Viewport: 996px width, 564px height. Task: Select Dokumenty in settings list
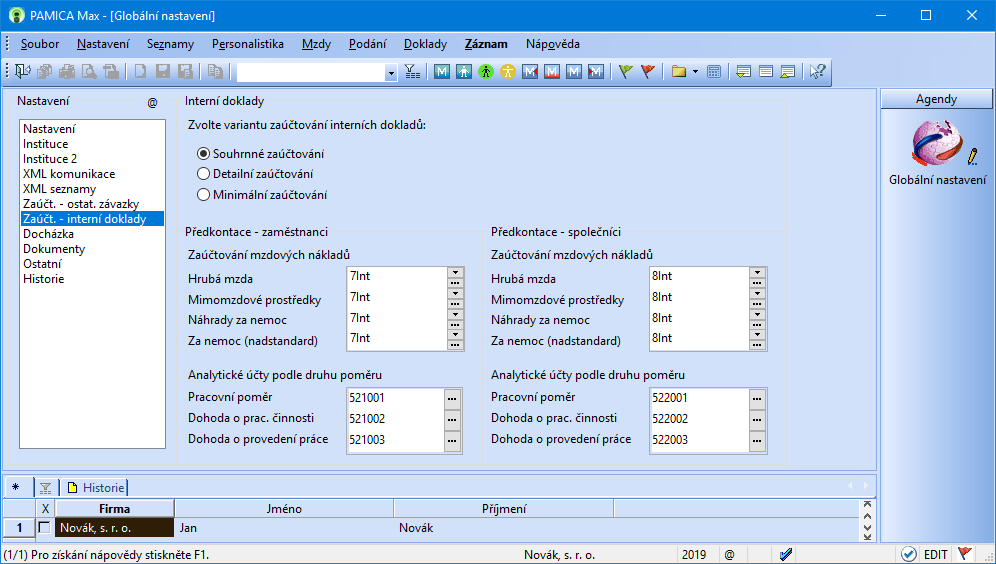point(54,249)
